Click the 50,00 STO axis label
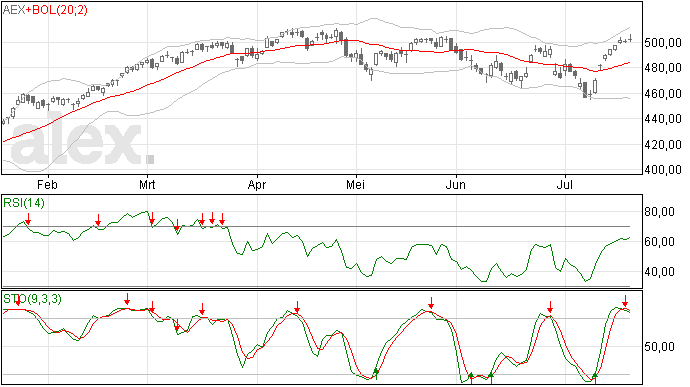The image size is (690, 387). [659, 346]
